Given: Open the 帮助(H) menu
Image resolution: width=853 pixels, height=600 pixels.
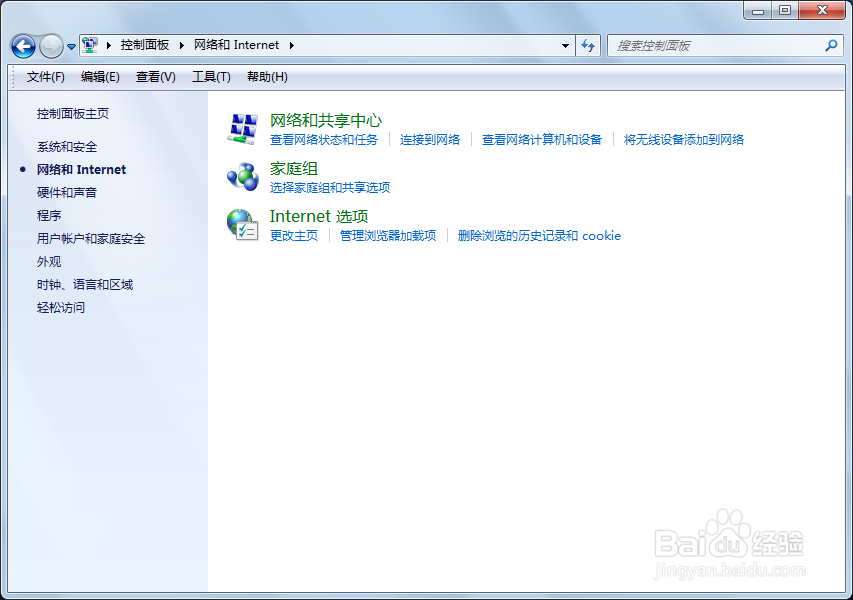Looking at the screenshot, I should pyautogui.click(x=267, y=77).
